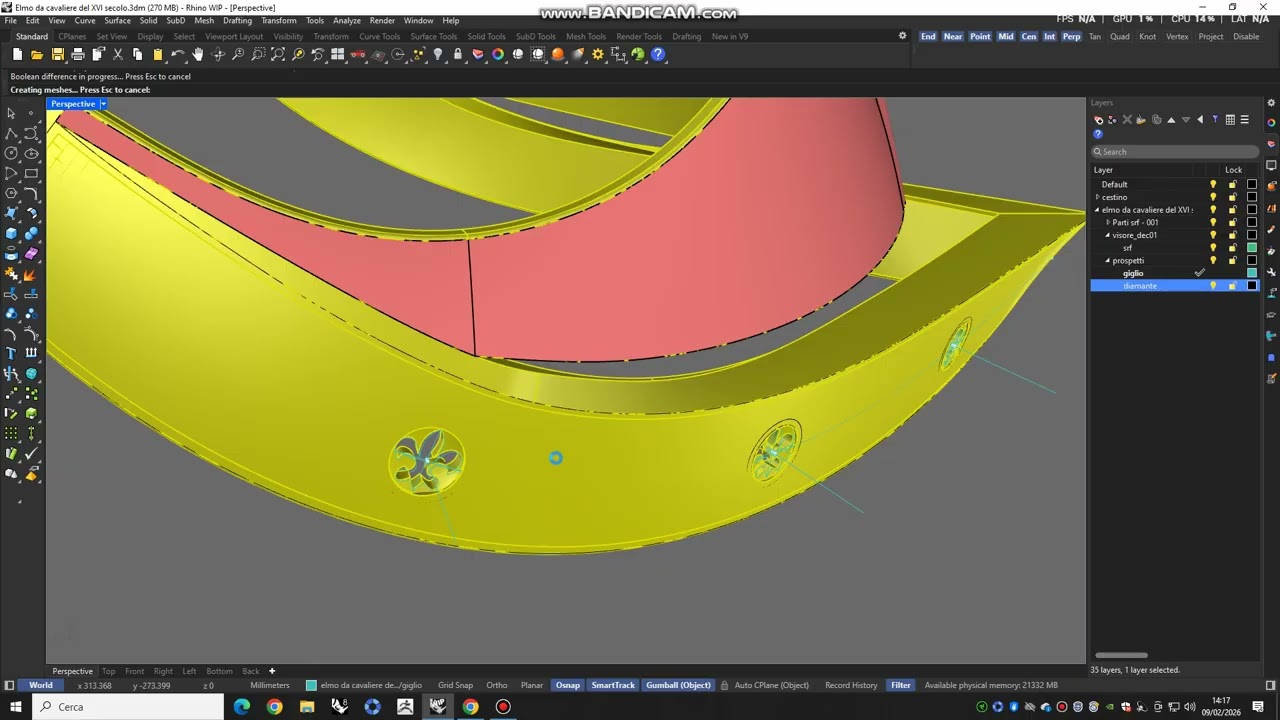Viewport: 1280px width, 720px height.
Task: Toggle the Ortho status bar option
Action: coord(496,685)
